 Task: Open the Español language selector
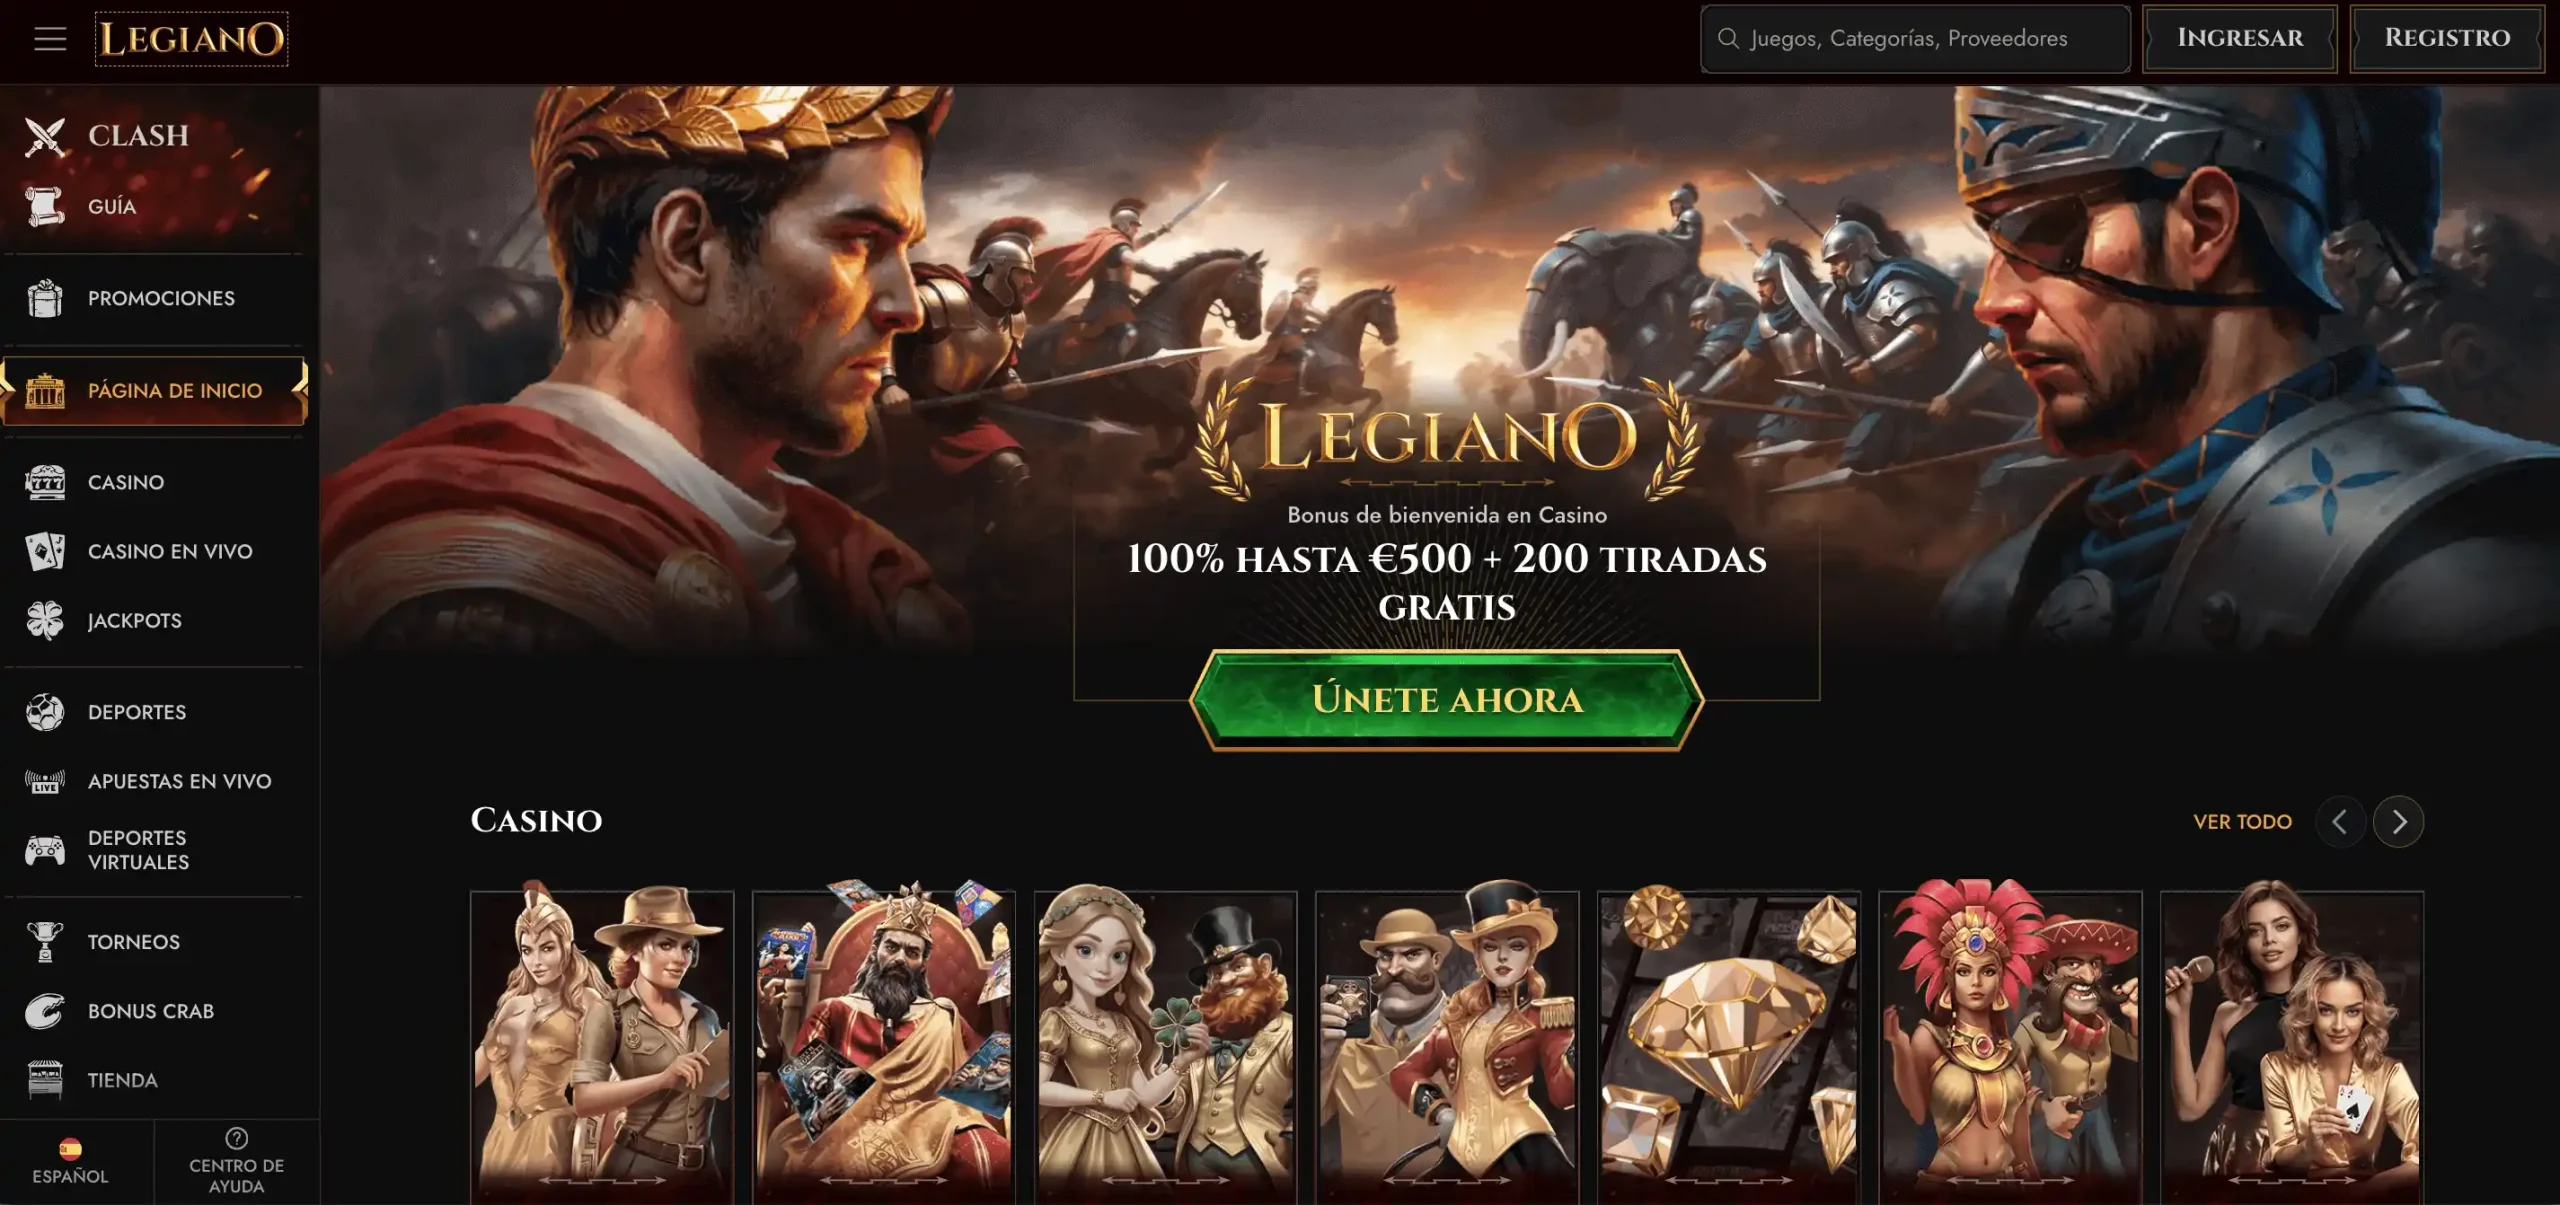click(x=70, y=1163)
